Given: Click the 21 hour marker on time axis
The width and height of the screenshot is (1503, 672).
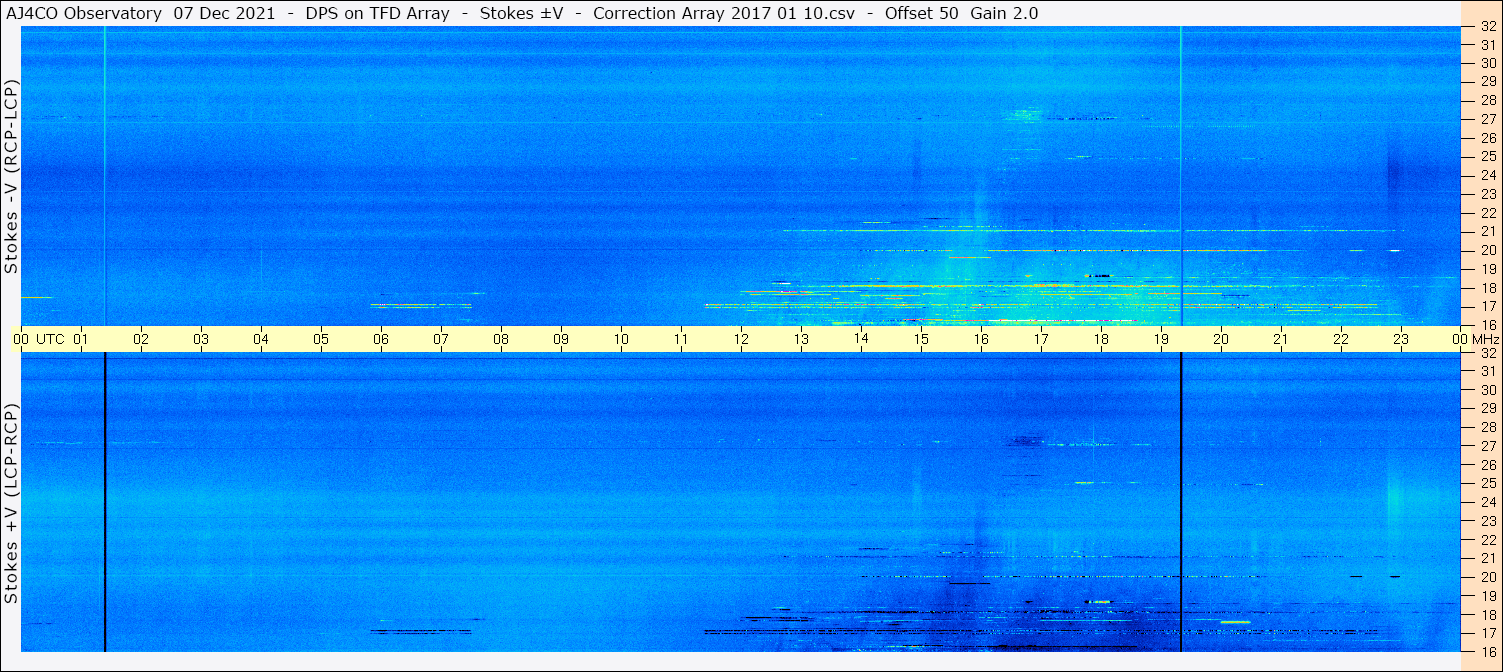Looking at the screenshot, I should [1281, 339].
